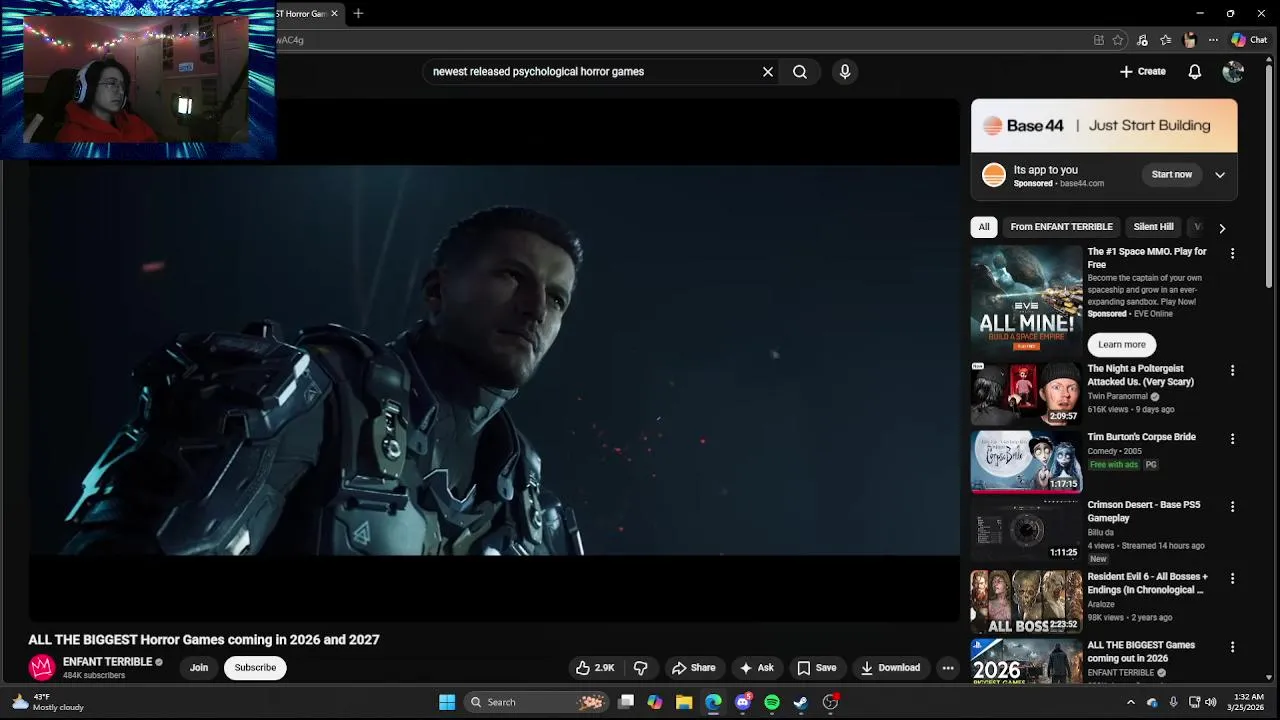The image size is (1280, 720).
Task: Open options for EVE Online ad
Action: (x=1232, y=254)
